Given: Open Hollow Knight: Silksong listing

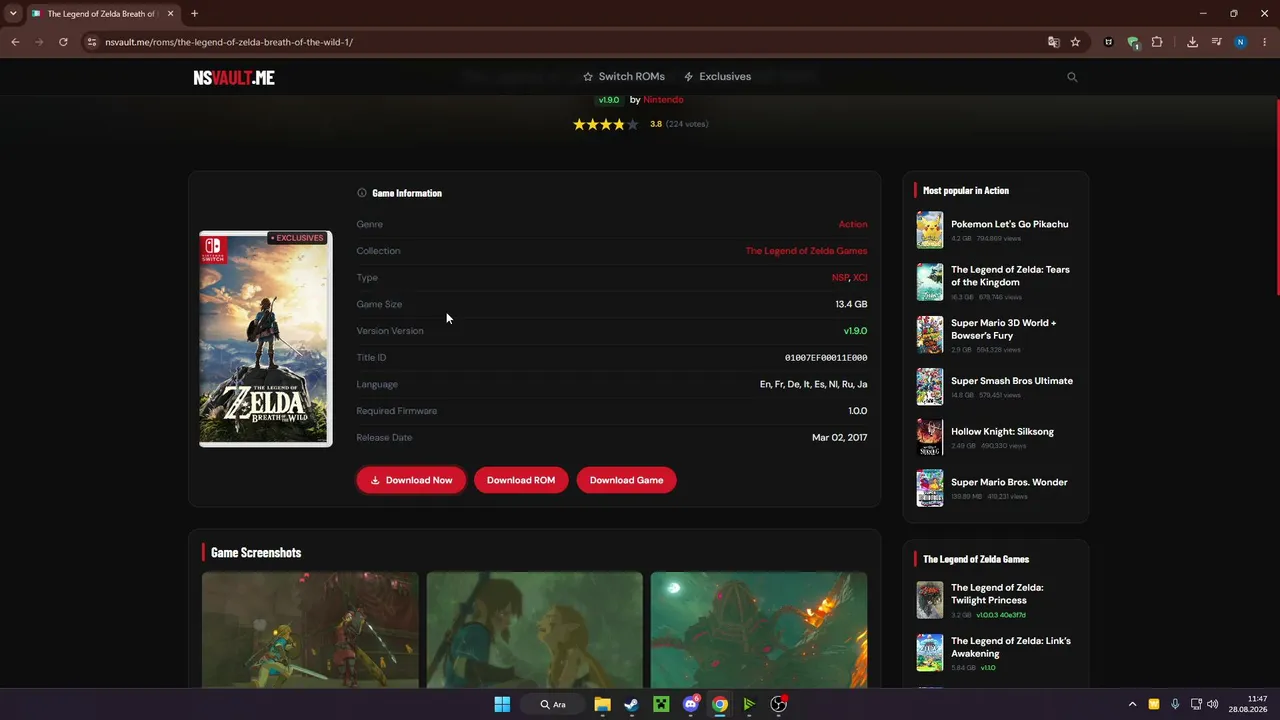Looking at the screenshot, I should click(x=995, y=437).
